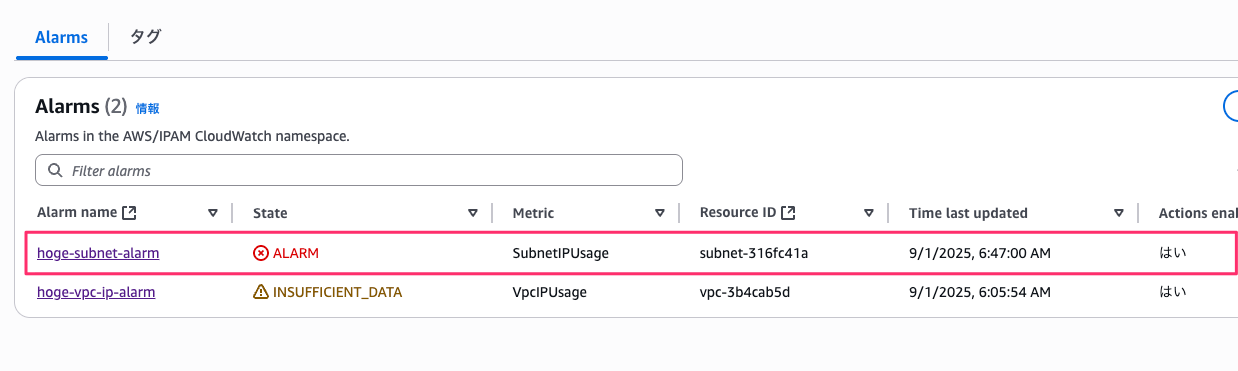The height and width of the screenshot is (371, 1238).
Task: Open the hoge-subnet-alarm link
Action: [x=98, y=253]
